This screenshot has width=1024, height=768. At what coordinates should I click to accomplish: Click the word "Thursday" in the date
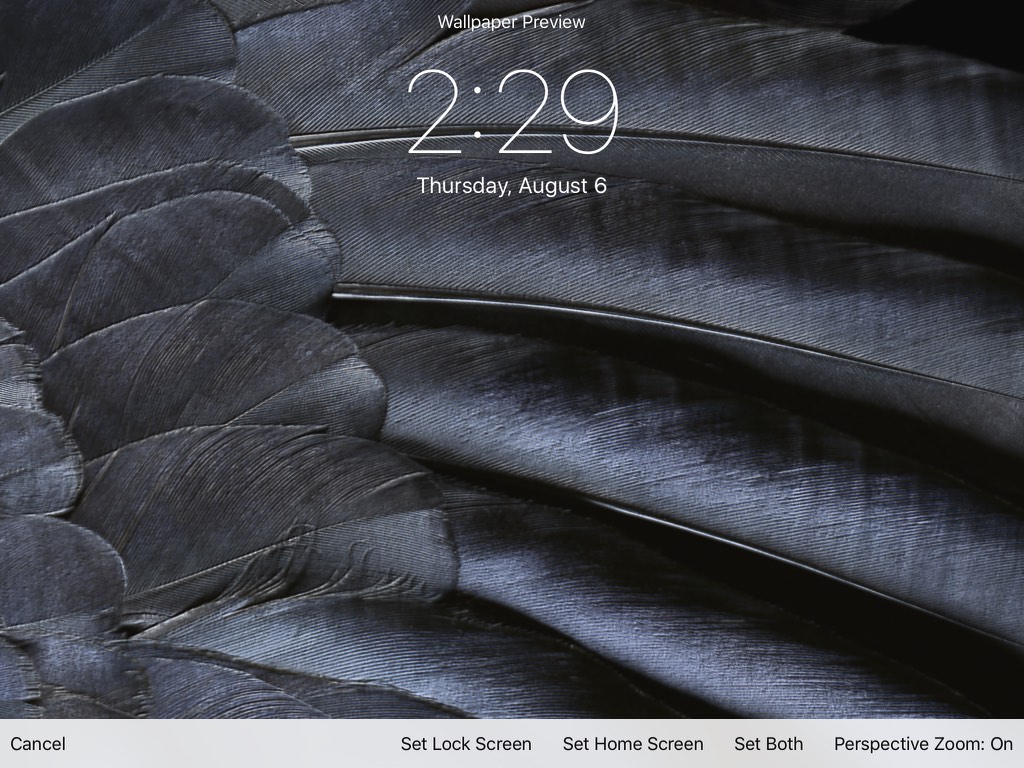coord(461,186)
